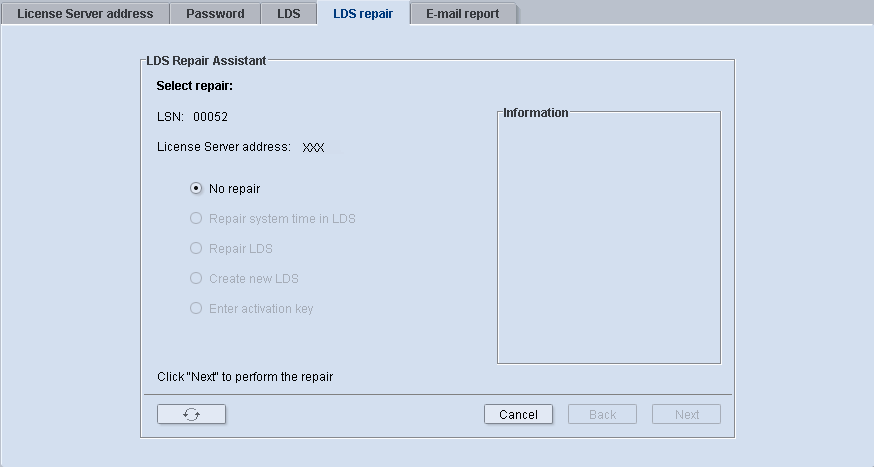The image size is (874, 467).
Task: Click the 'Select repair:' heading
Action: click(x=194, y=86)
